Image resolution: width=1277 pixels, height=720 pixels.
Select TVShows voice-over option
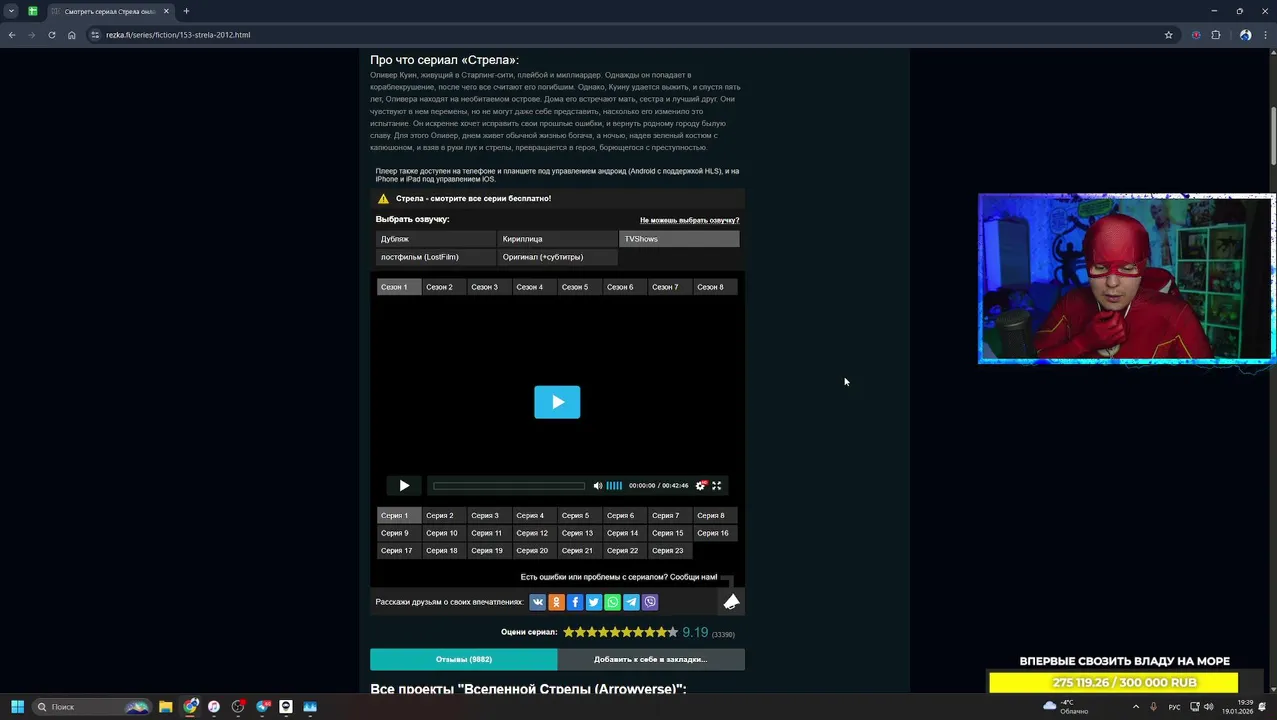tap(679, 239)
